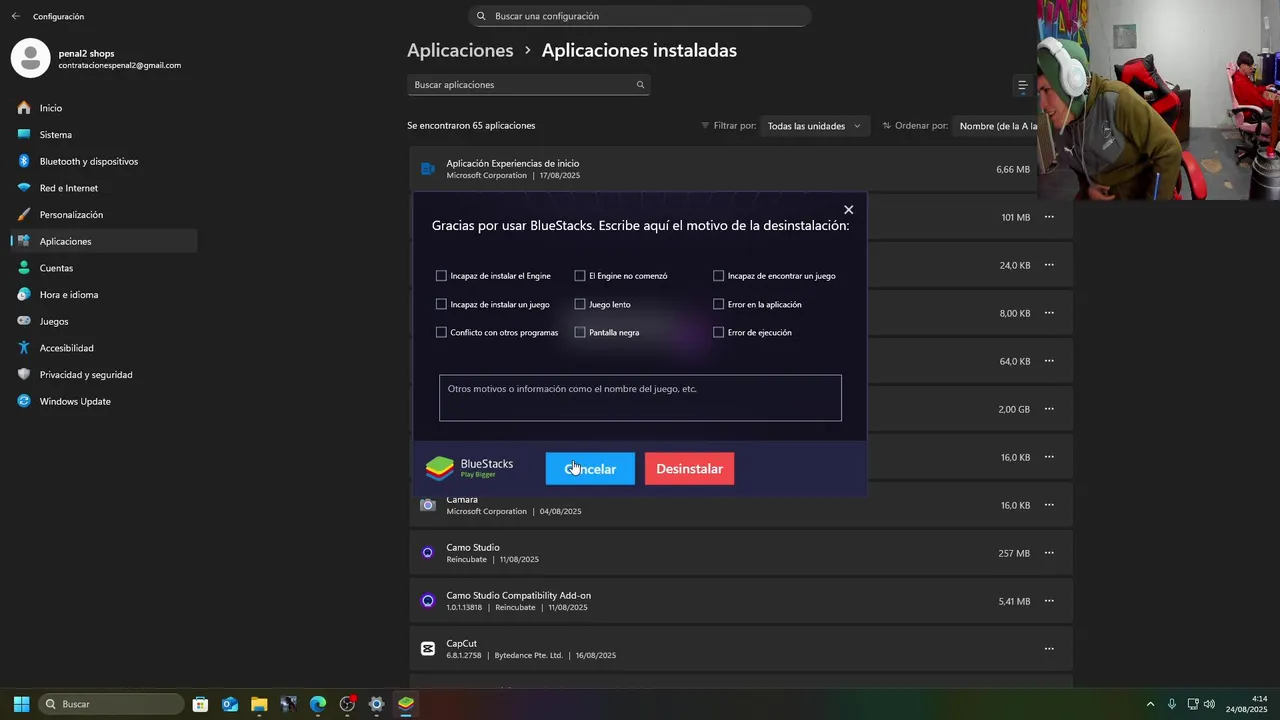The width and height of the screenshot is (1280, 720).
Task: Click the Windows Update sidebar icon
Action: (x=24, y=401)
